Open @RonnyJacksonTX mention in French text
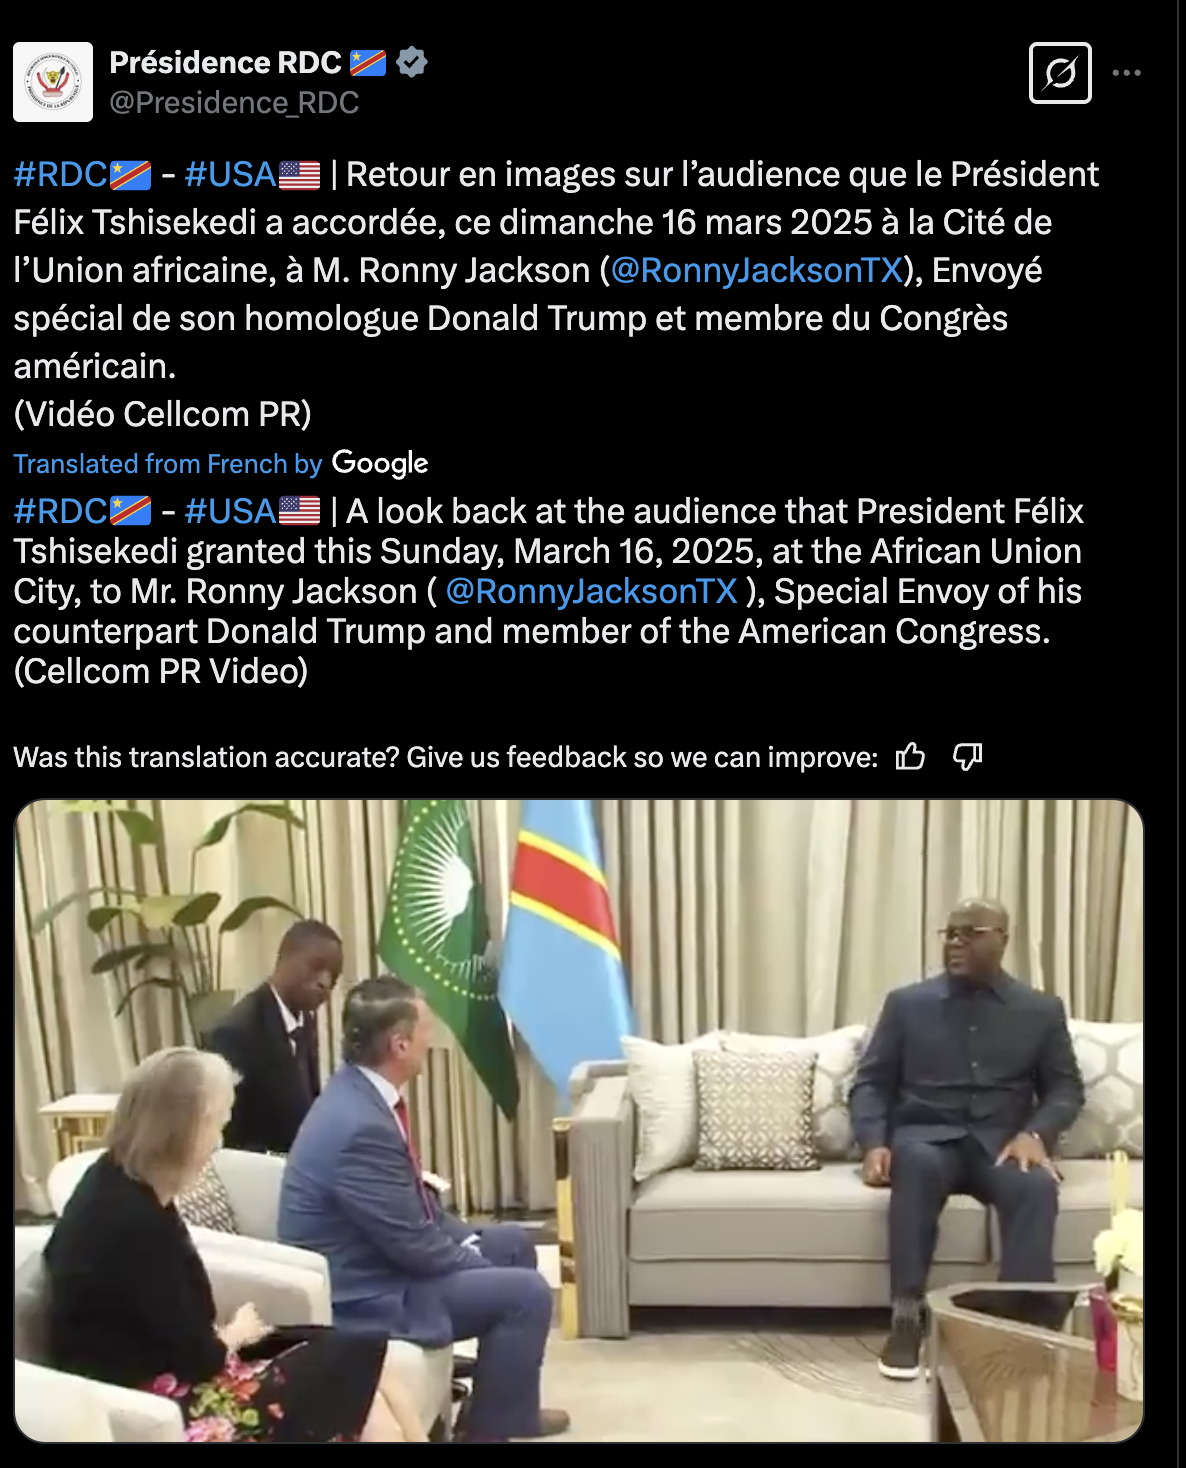1186x1468 pixels. 757,271
